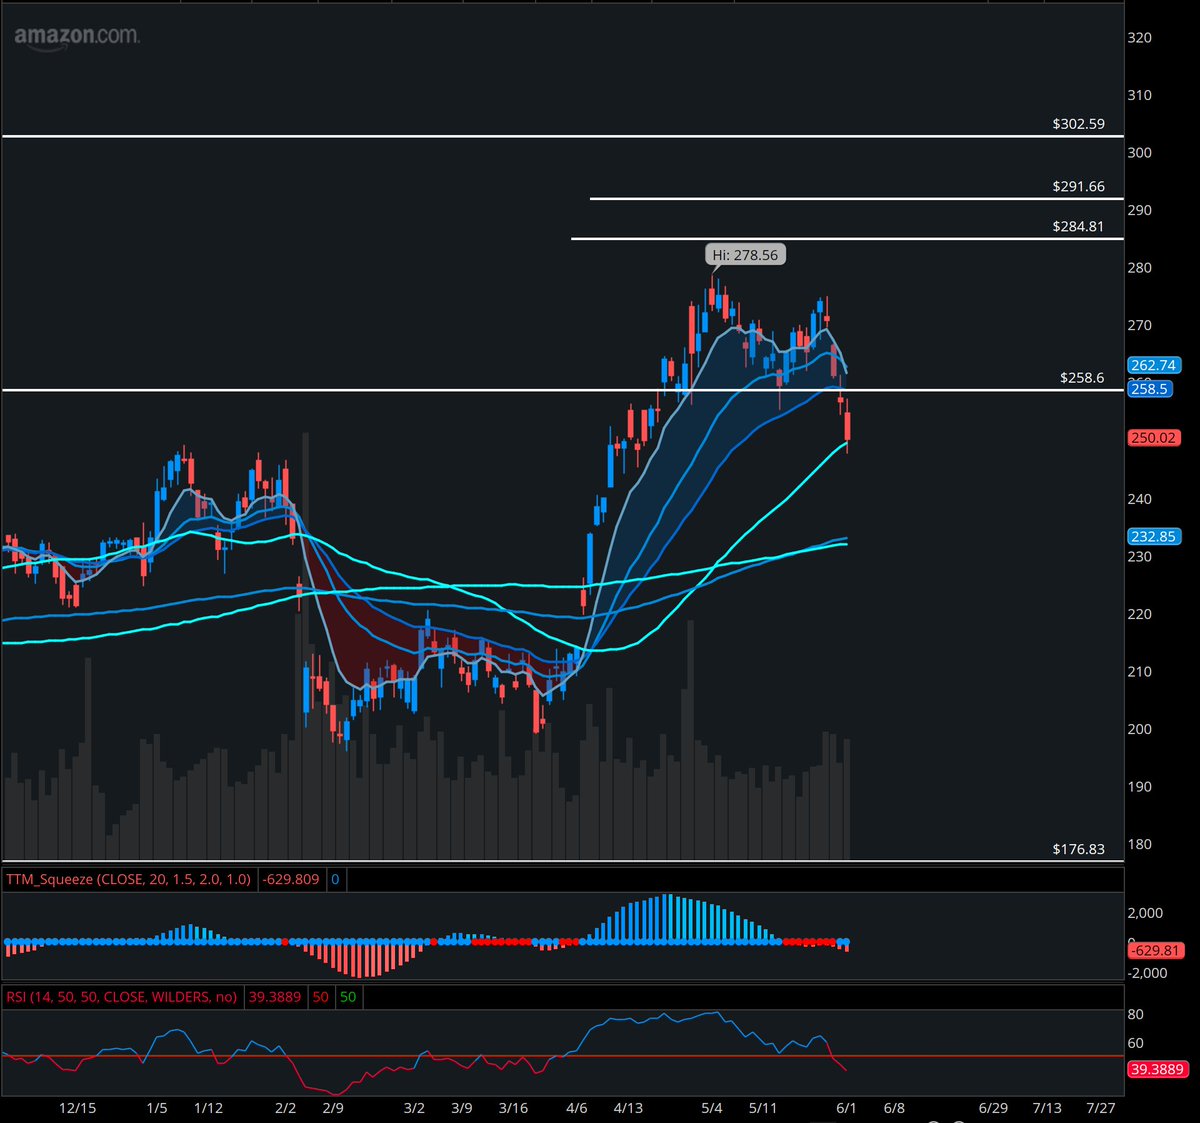Click the 258.5 moving average price tag
The width and height of the screenshot is (1200, 1123).
[x=1149, y=389]
